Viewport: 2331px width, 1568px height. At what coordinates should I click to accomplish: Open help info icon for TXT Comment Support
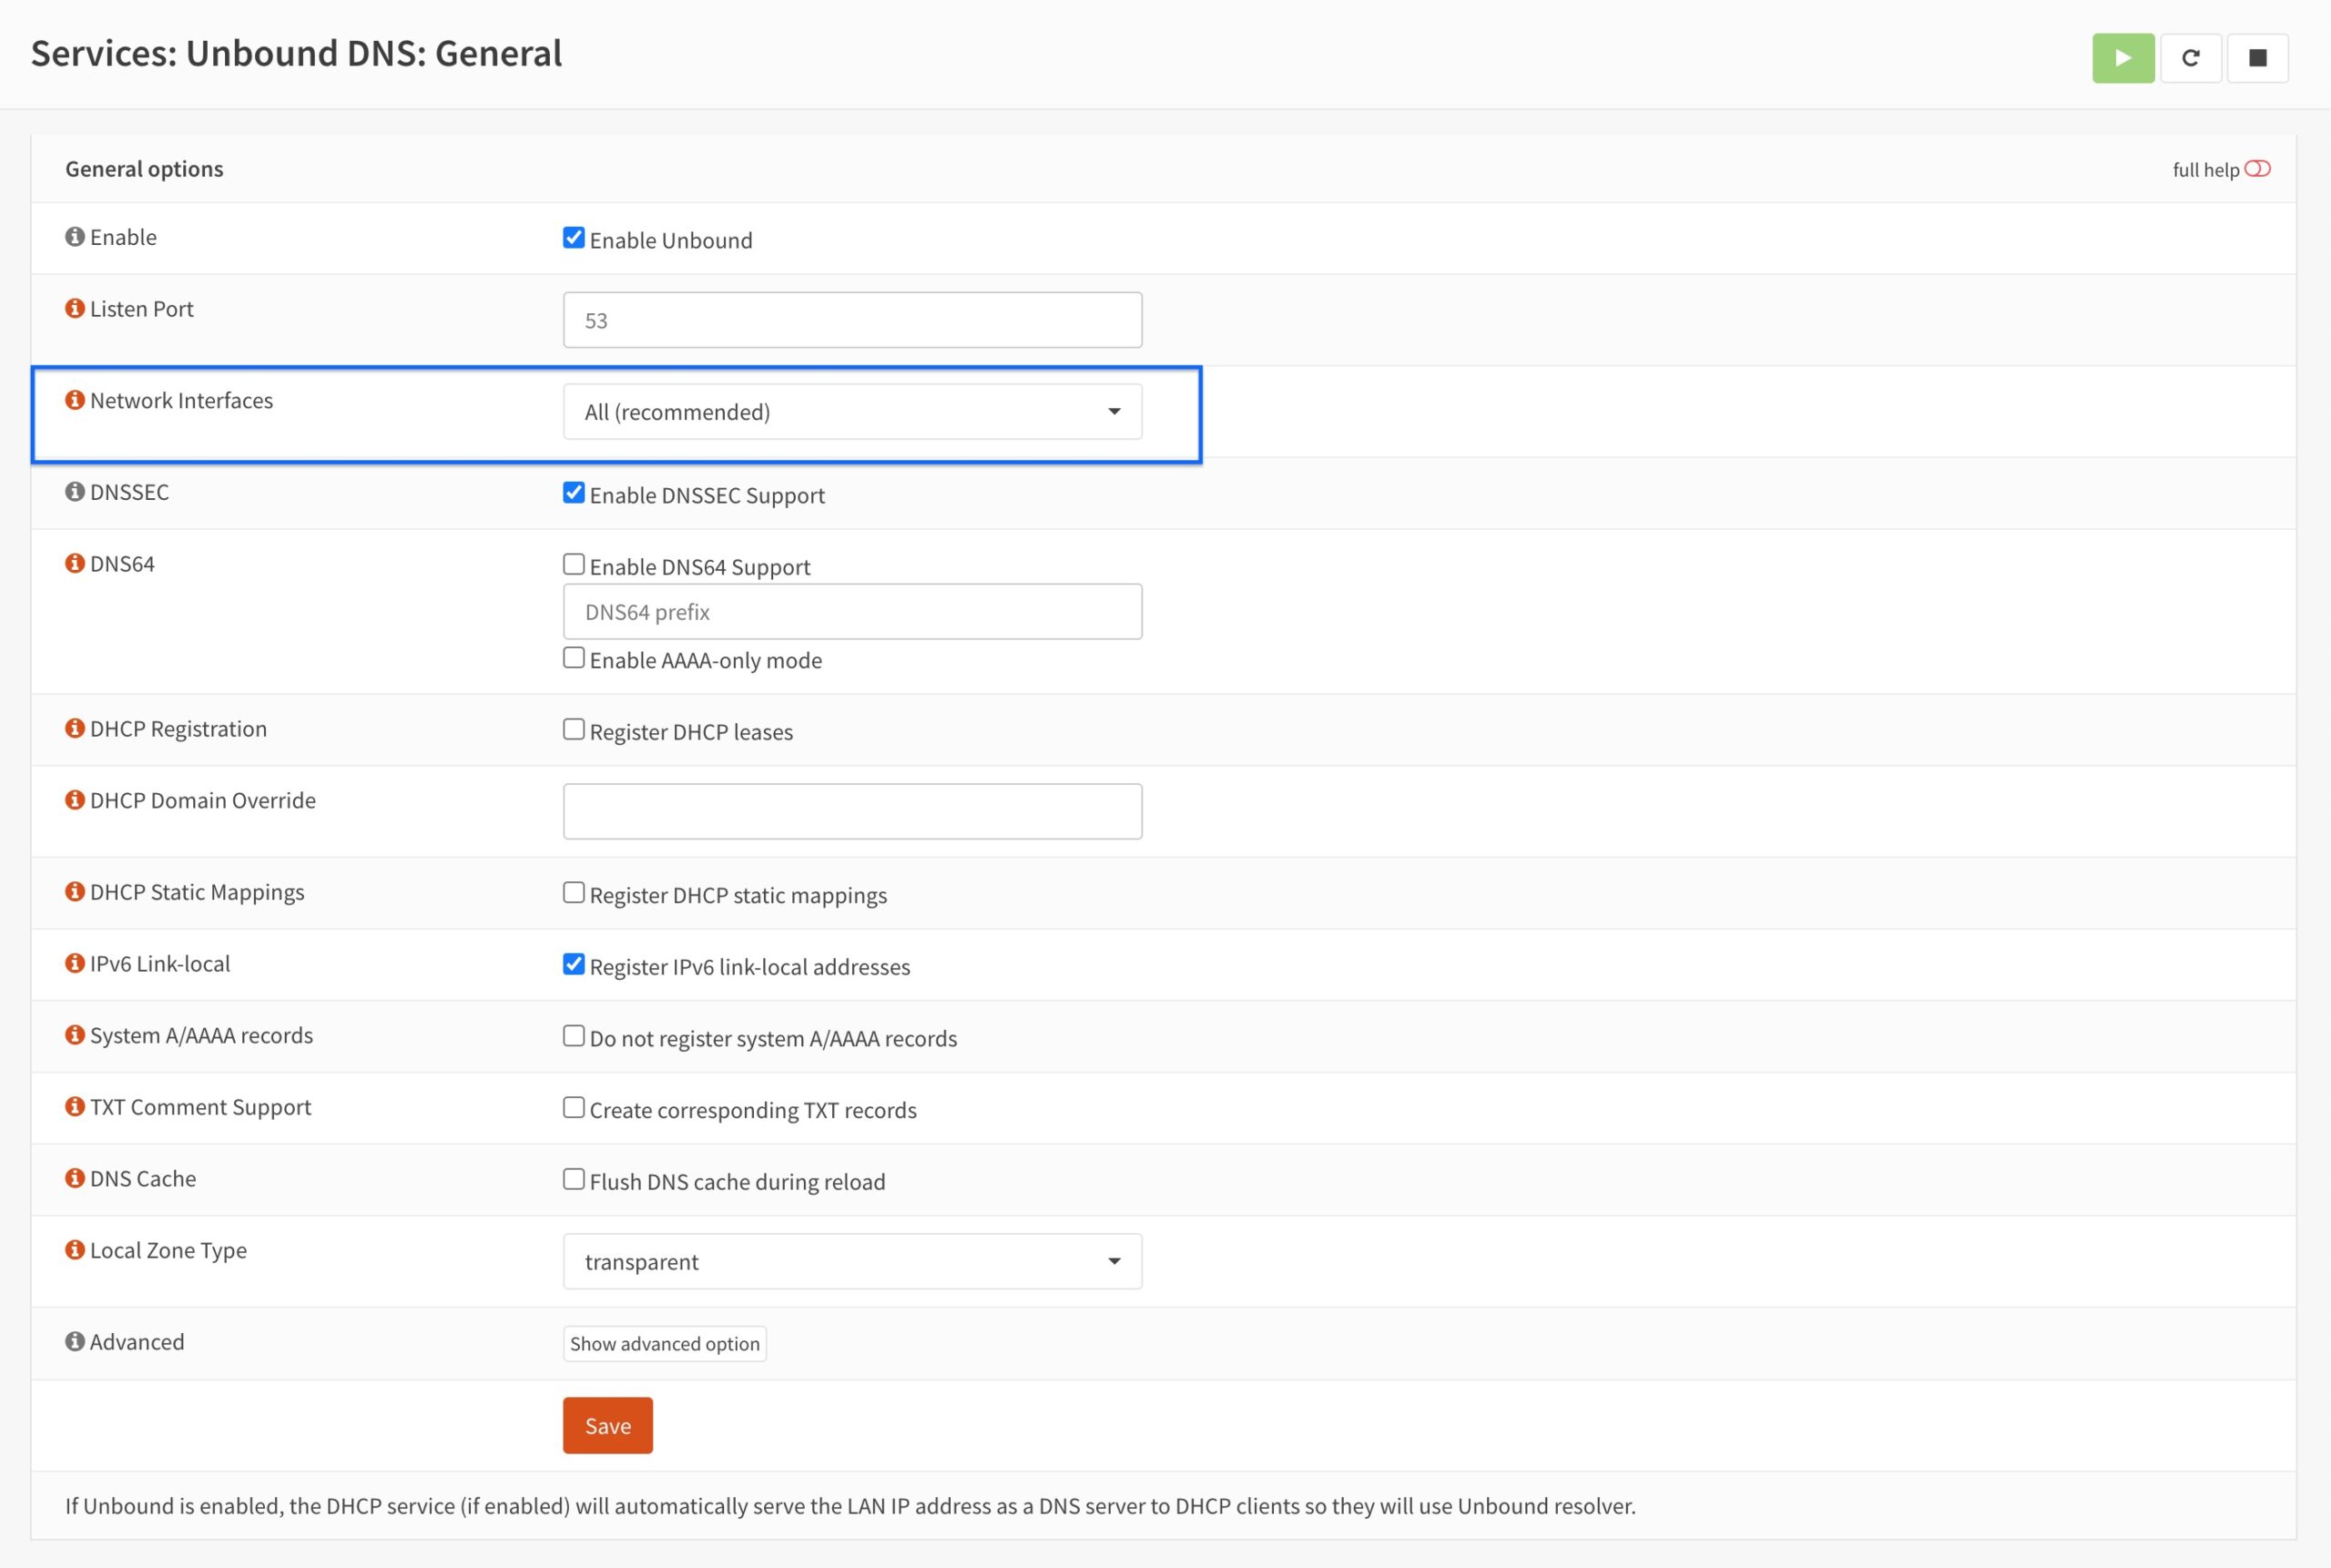click(75, 1107)
